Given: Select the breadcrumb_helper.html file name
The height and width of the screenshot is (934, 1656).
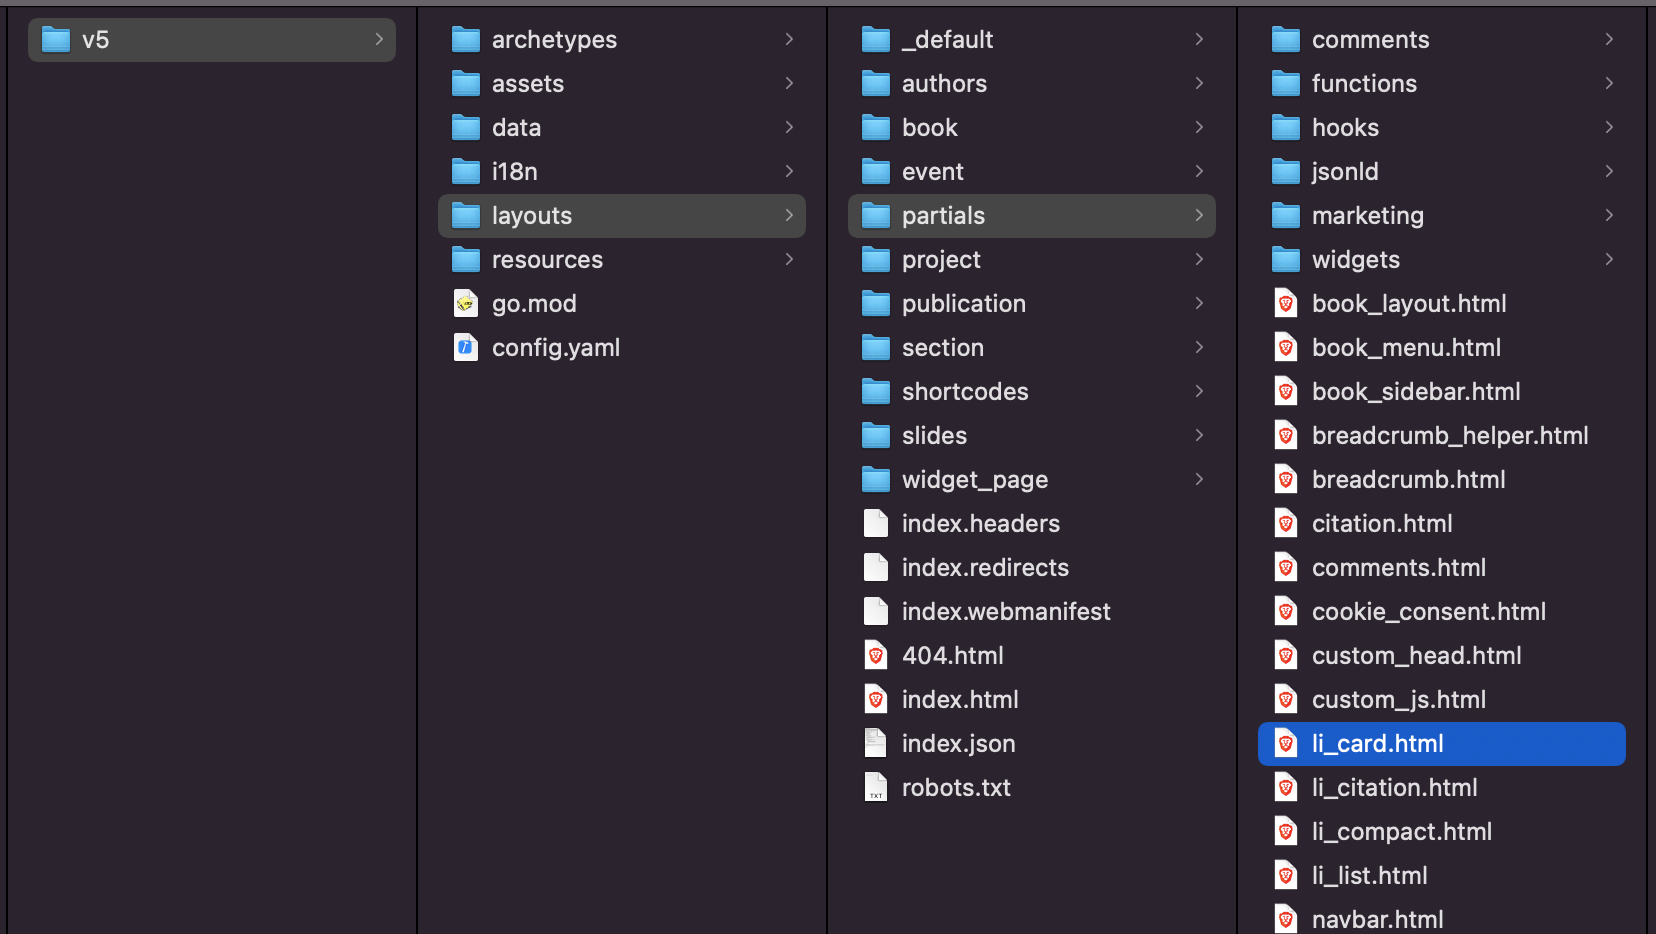Looking at the screenshot, I should tap(1450, 436).
